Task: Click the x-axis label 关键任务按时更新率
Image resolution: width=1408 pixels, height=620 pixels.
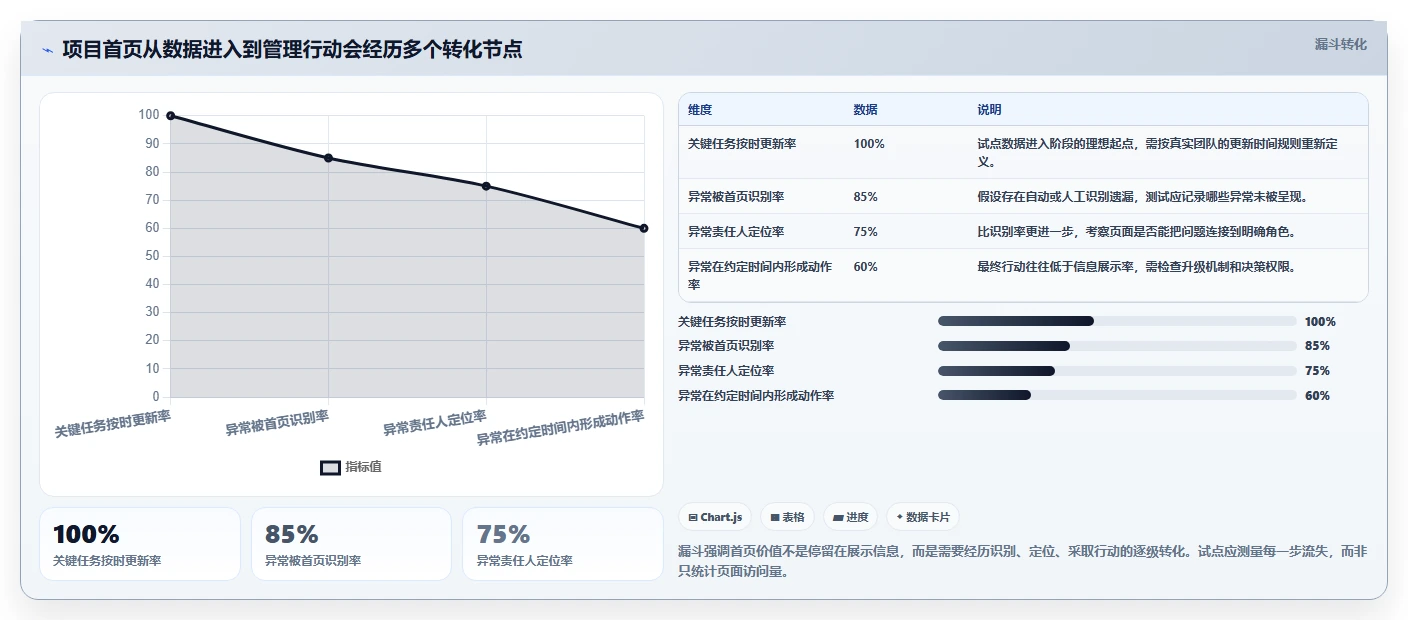Action: pyautogui.click(x=112, y=424)
